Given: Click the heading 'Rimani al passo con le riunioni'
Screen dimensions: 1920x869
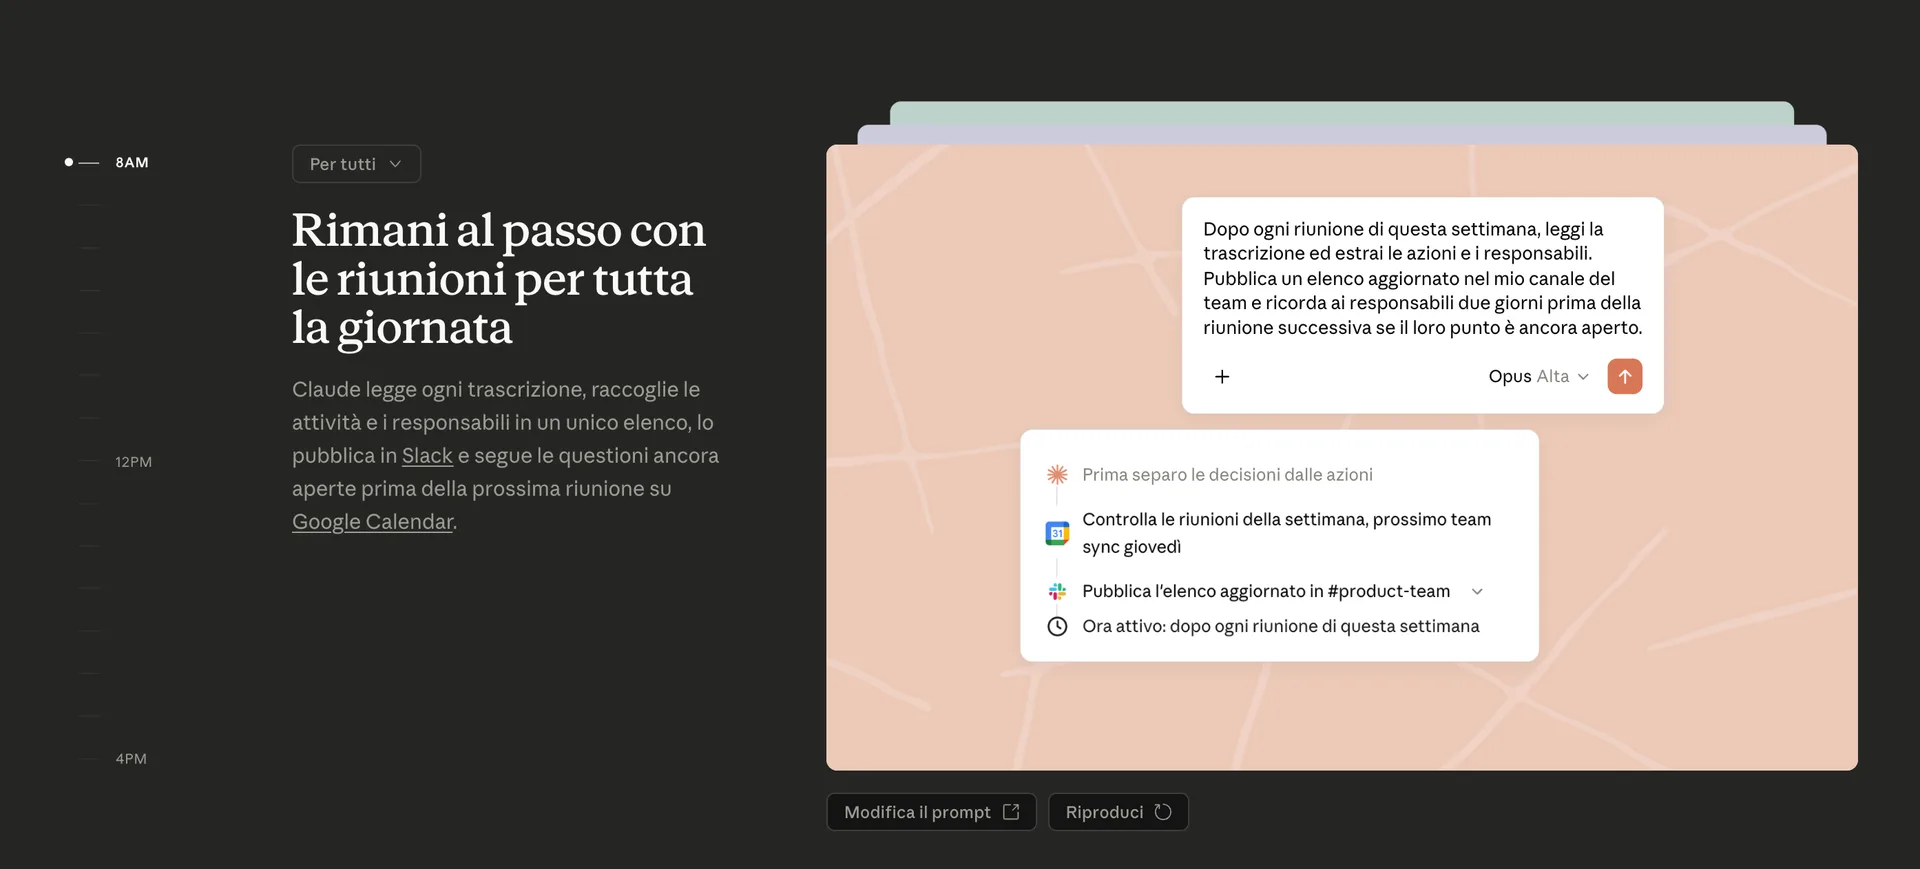Looking at the screenshot, I should 499,279.
